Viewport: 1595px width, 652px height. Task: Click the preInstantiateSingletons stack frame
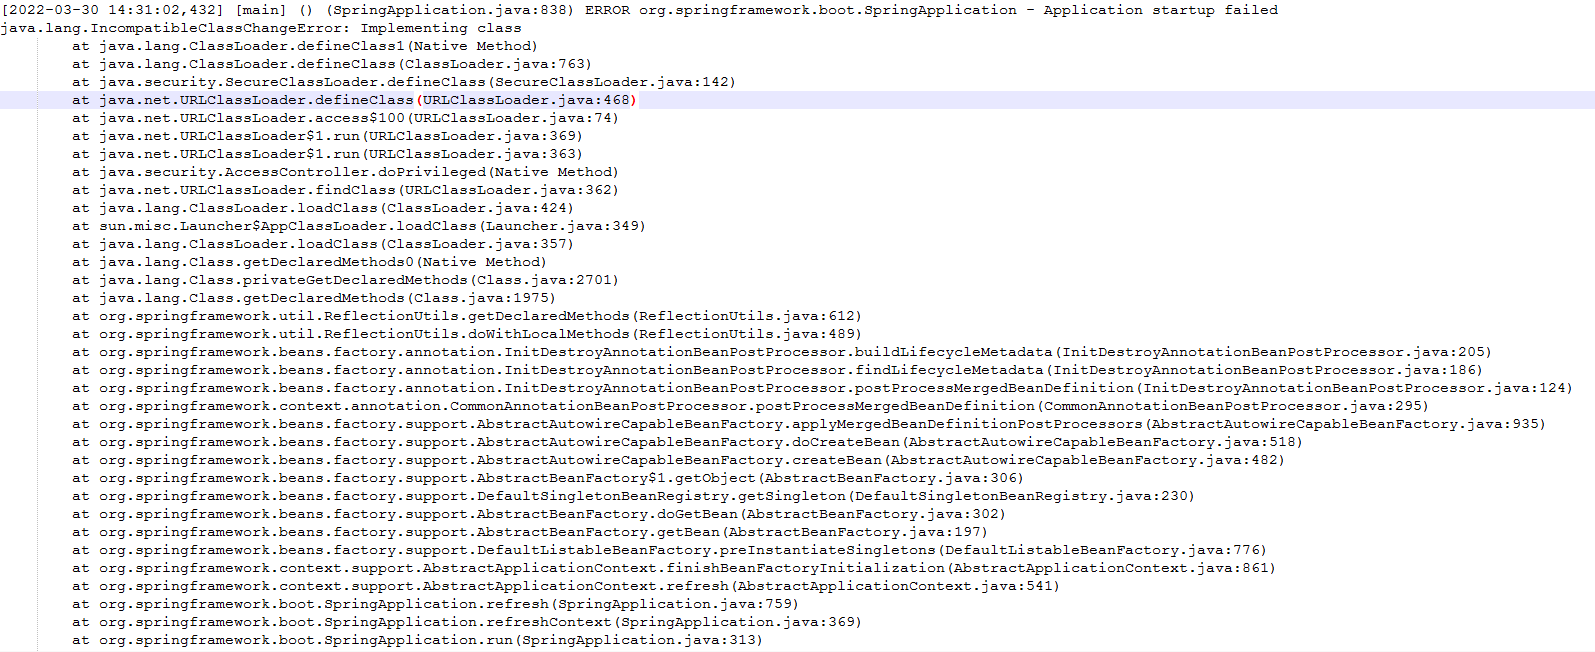[669, 550]
